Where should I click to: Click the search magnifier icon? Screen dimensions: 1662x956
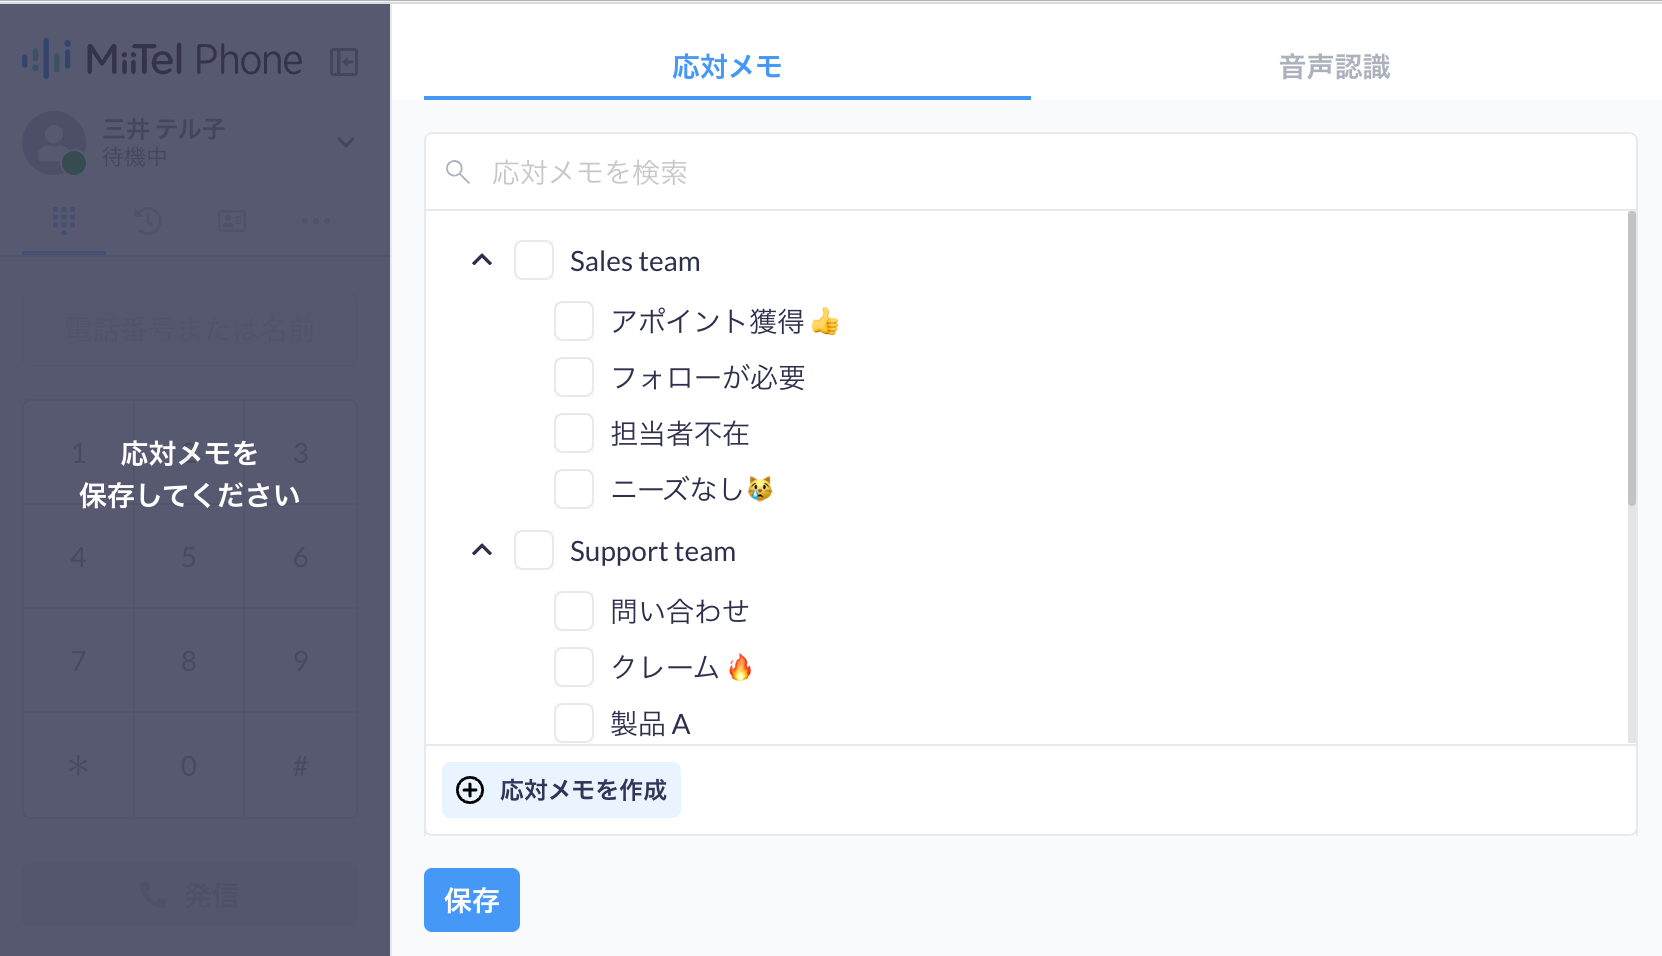tap(458, 172)
